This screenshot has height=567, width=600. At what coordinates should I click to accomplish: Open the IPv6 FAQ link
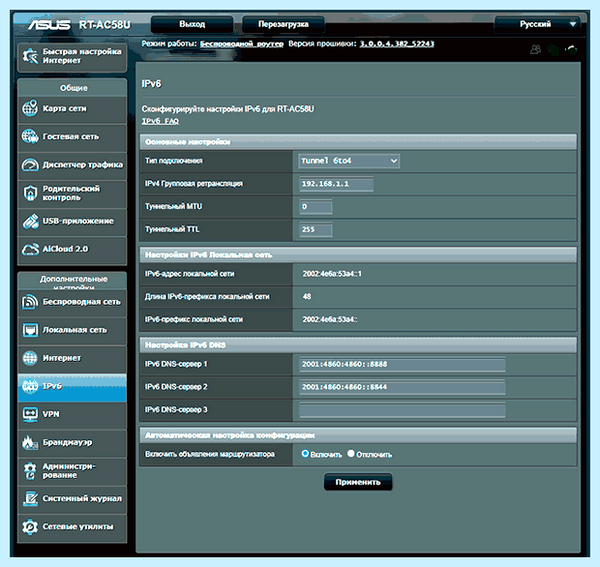click(160, 121)
